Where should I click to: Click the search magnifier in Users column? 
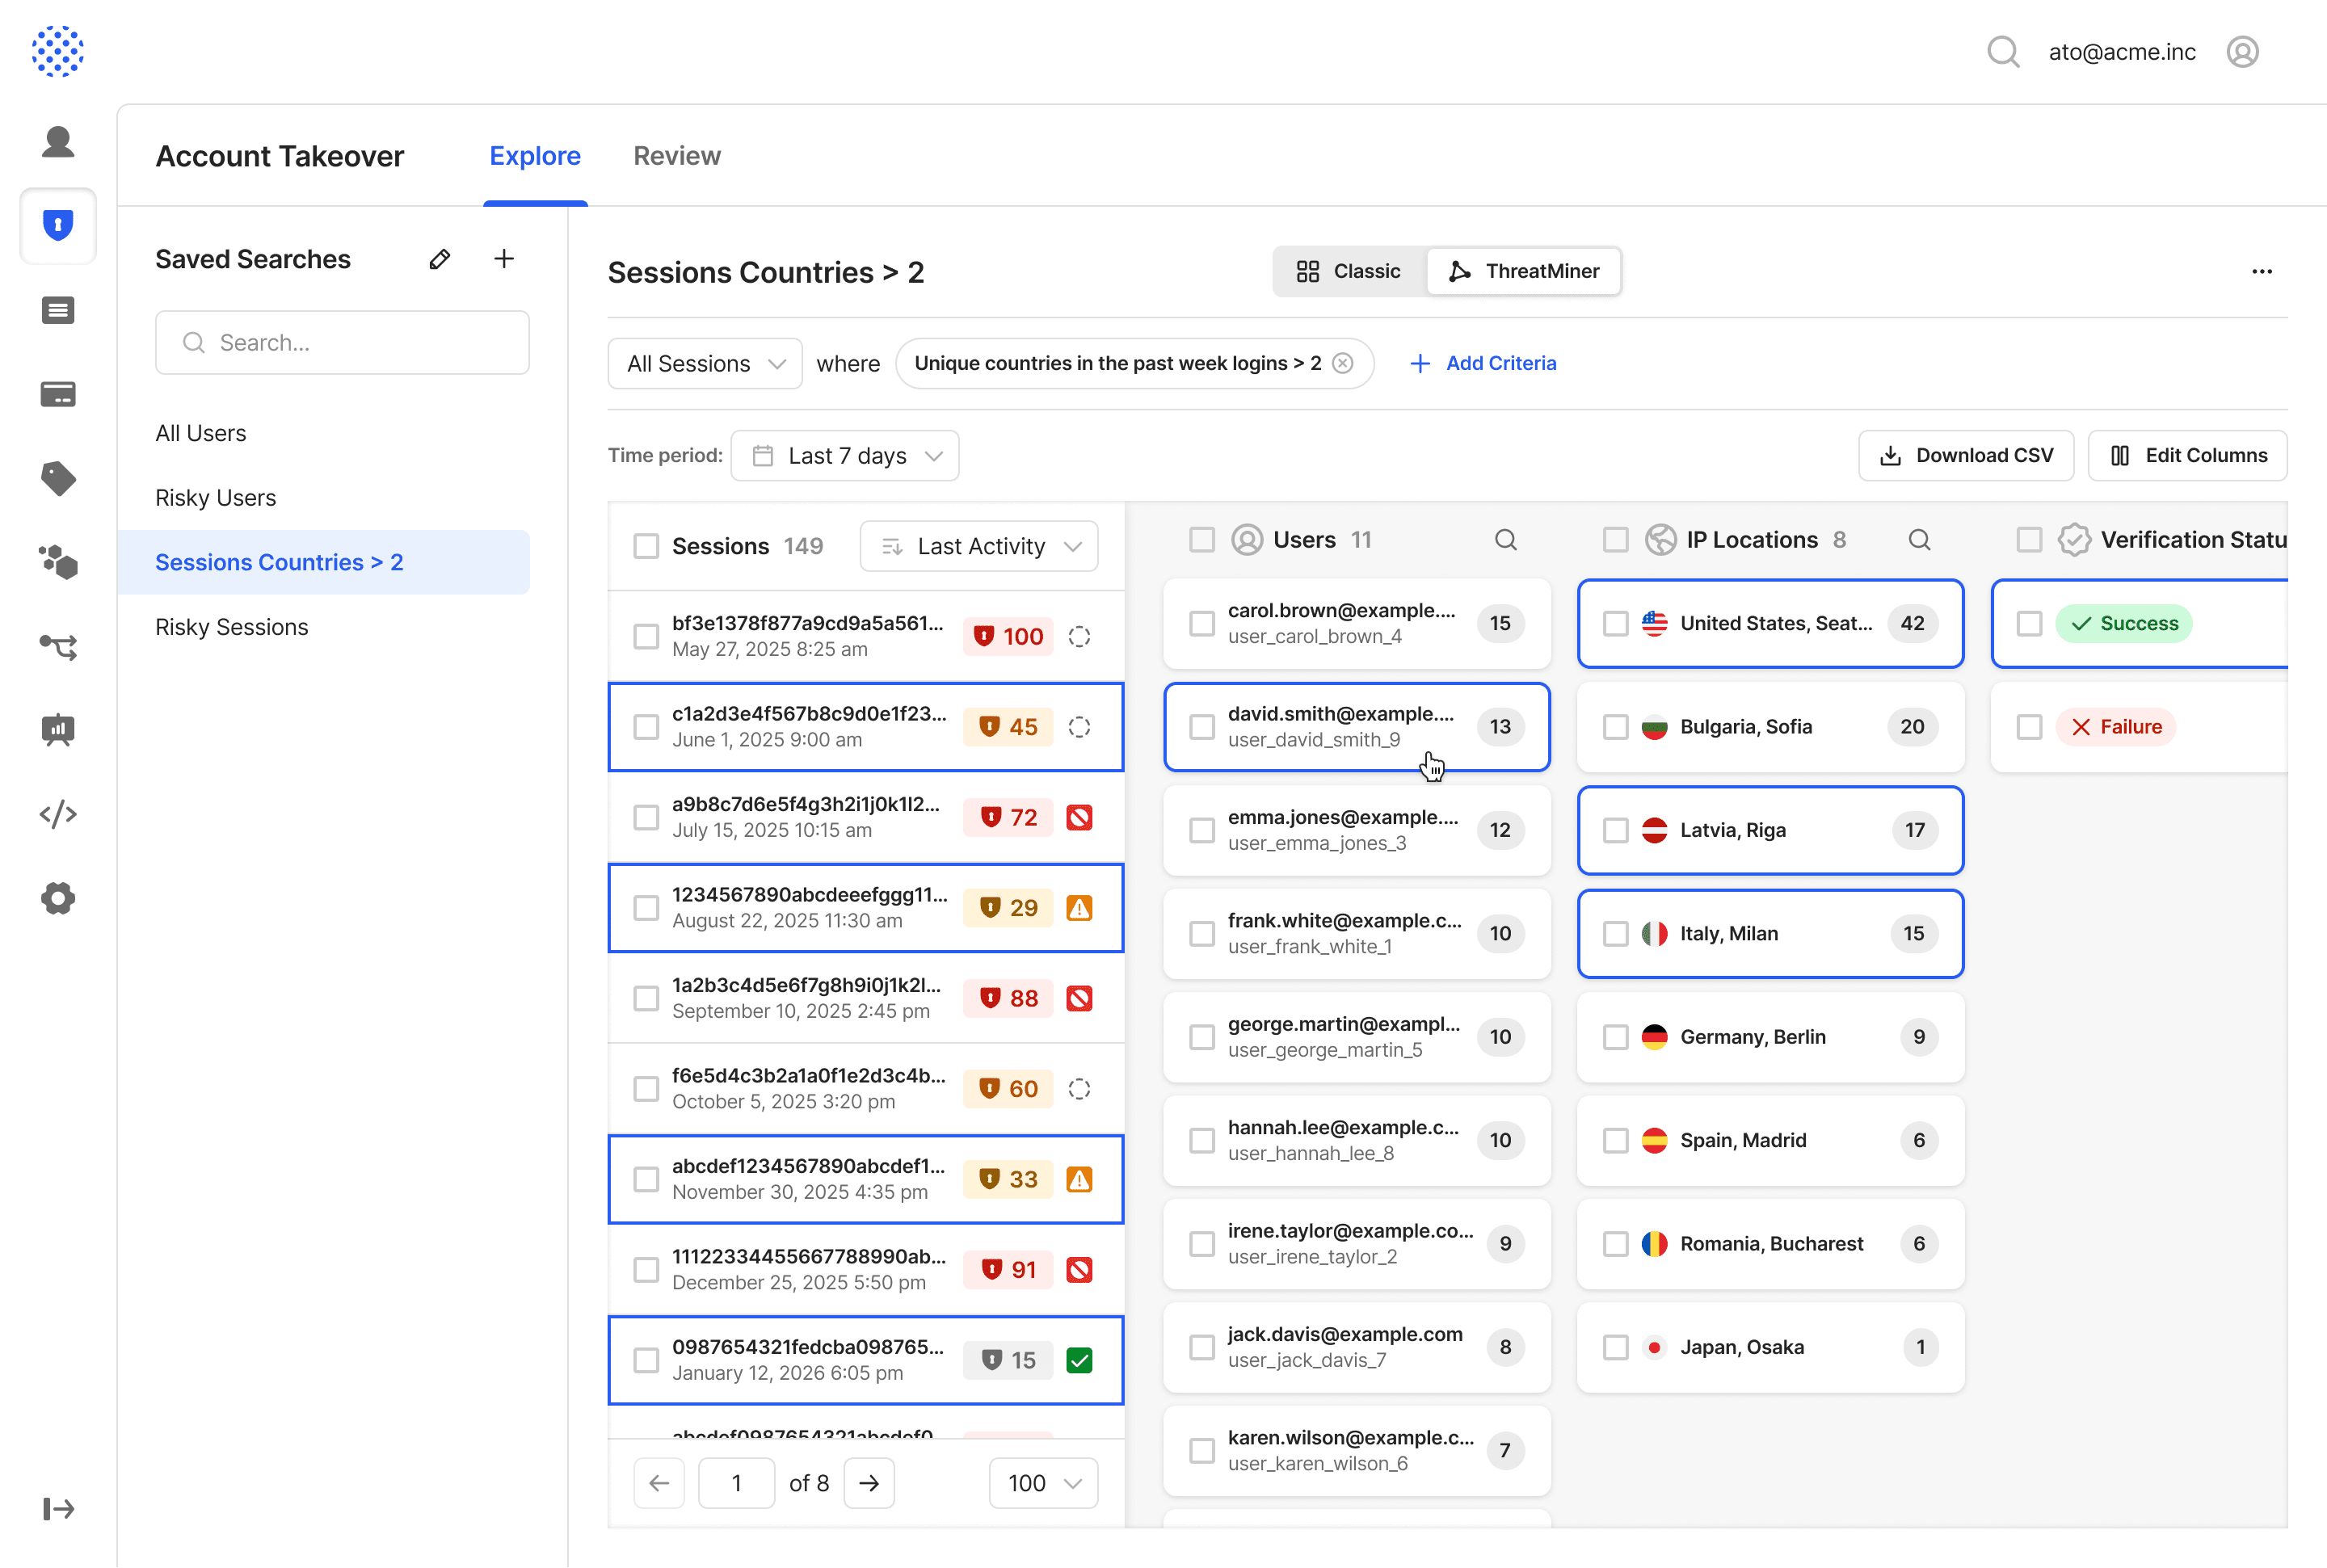click(1505, 540)
